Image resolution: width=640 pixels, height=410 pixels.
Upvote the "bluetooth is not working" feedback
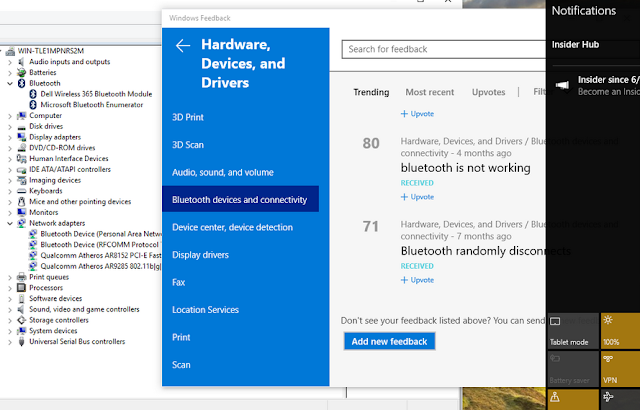click(417, 197)
